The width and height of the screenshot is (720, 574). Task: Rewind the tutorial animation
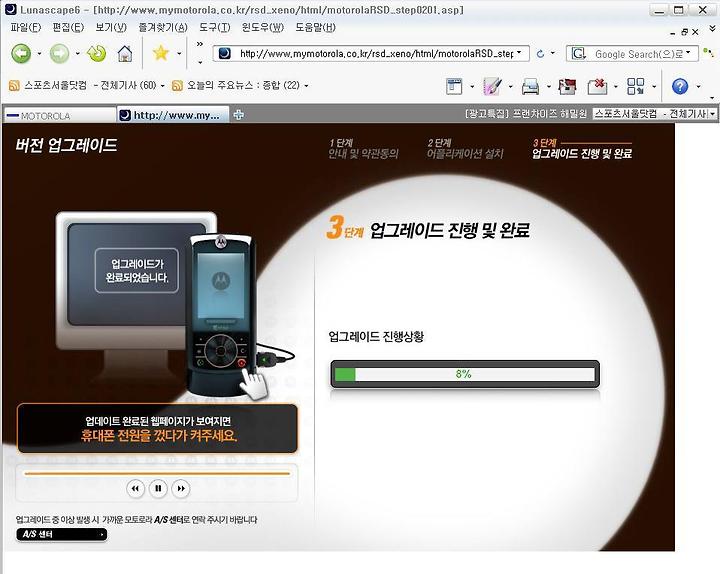click(x=135, y=488)
